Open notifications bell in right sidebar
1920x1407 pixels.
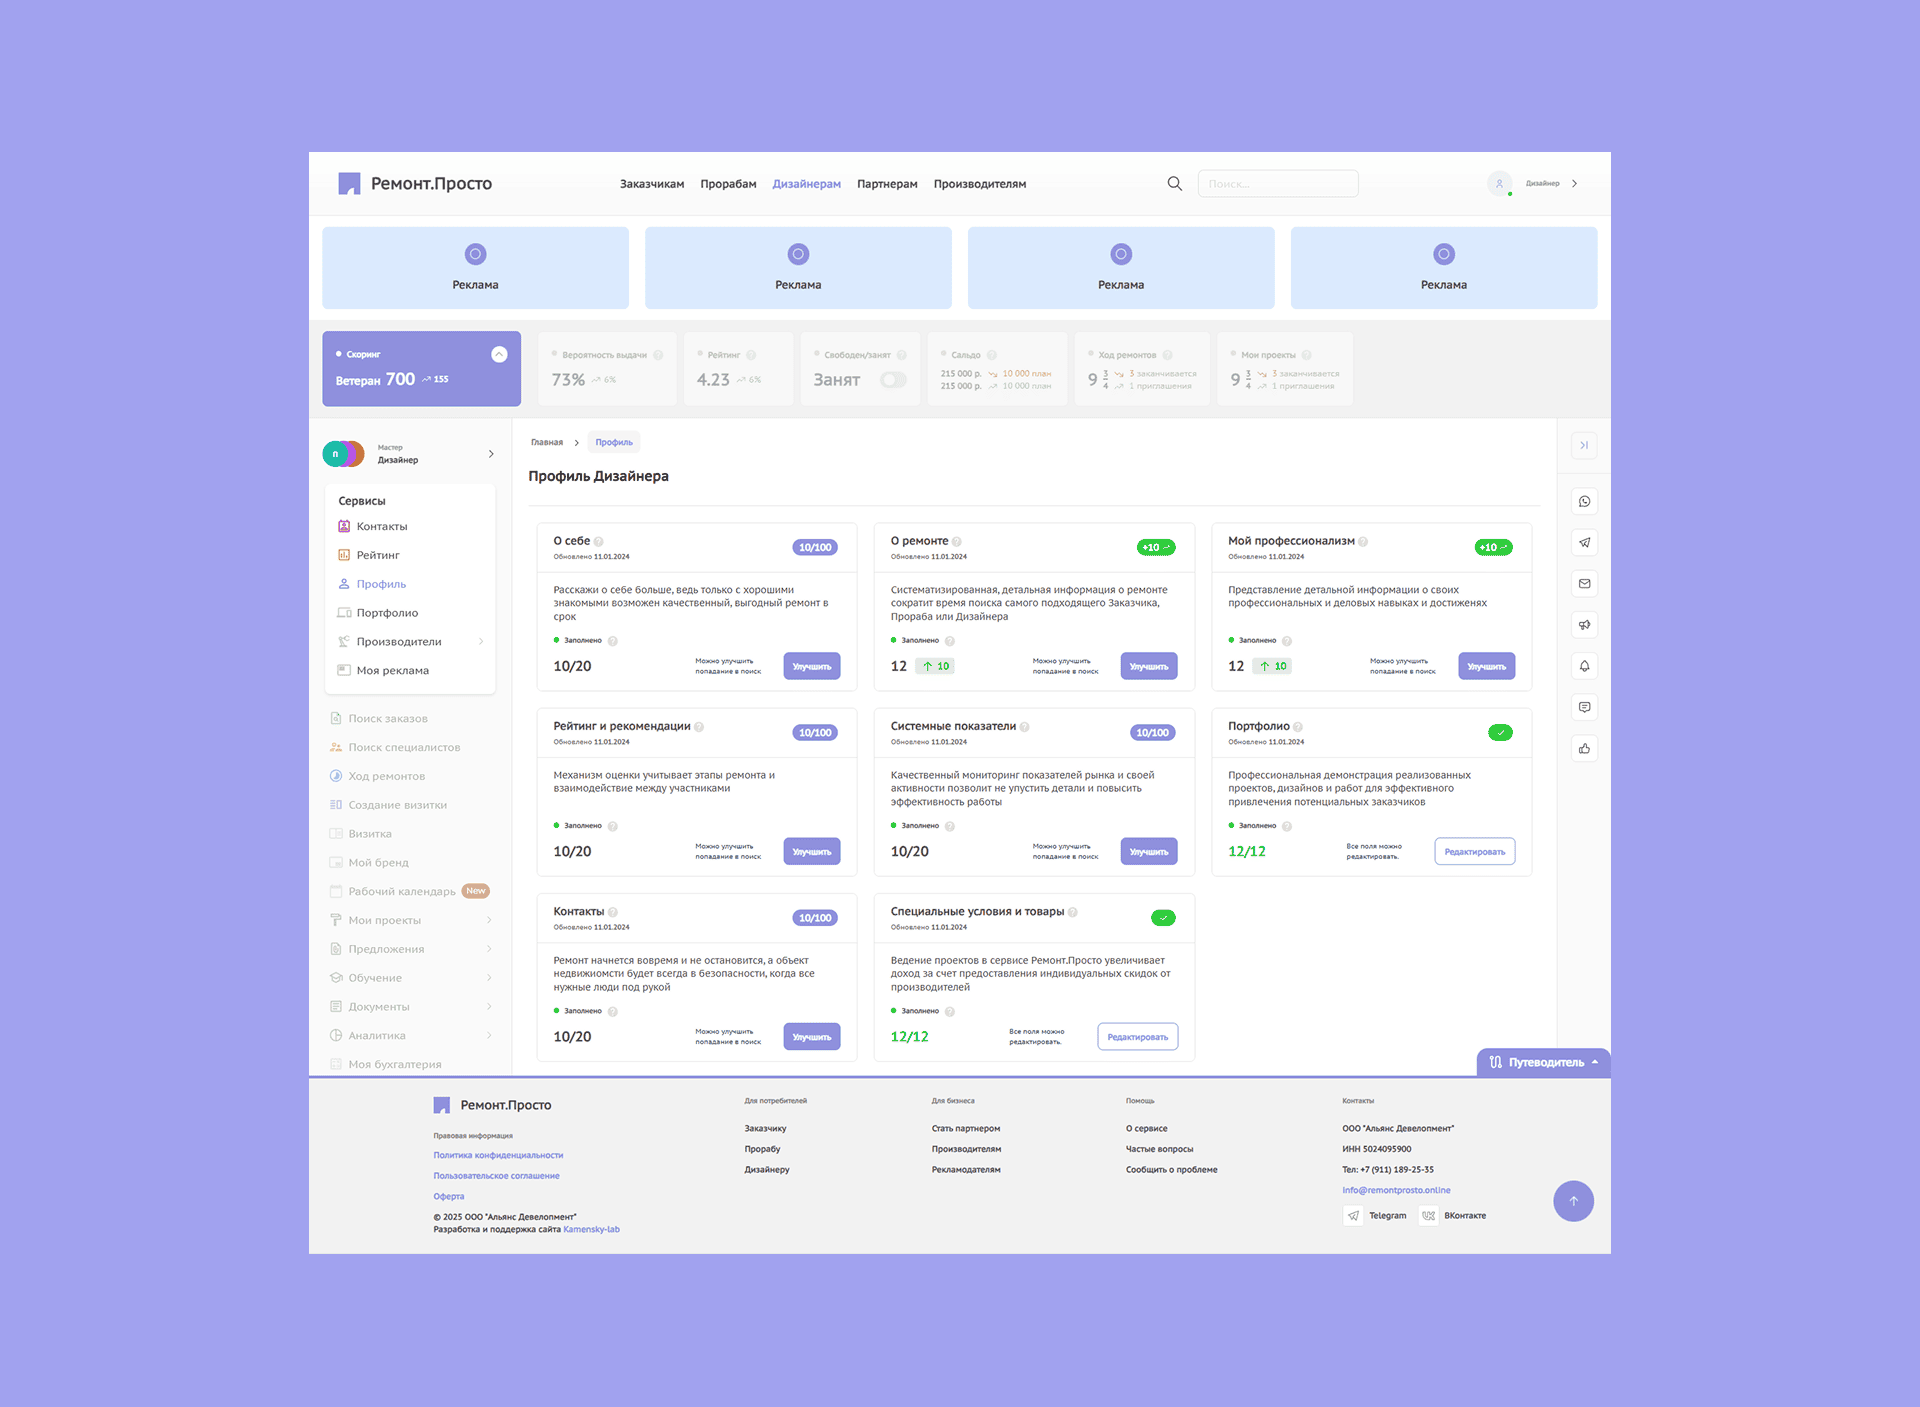[1584, 666]
